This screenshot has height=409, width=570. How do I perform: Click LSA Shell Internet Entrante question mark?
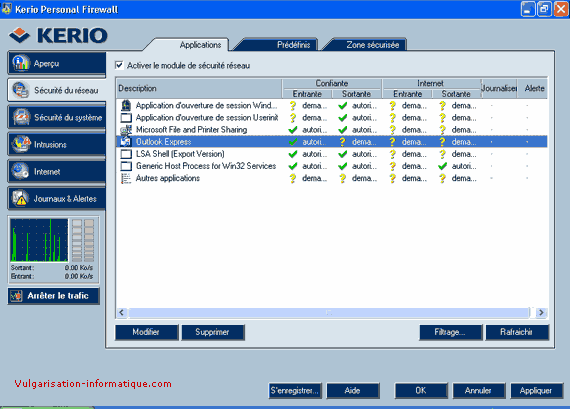(x=392, y=154)
